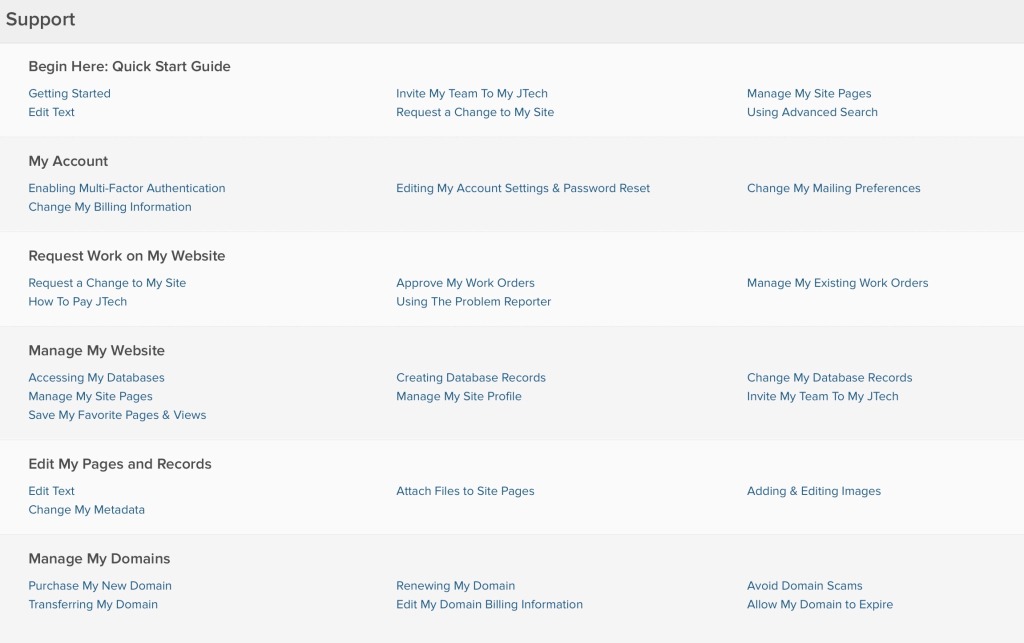Open Attach Files to Site Pages
Screen dimensions: 1024x643
(x=465, y=491)
